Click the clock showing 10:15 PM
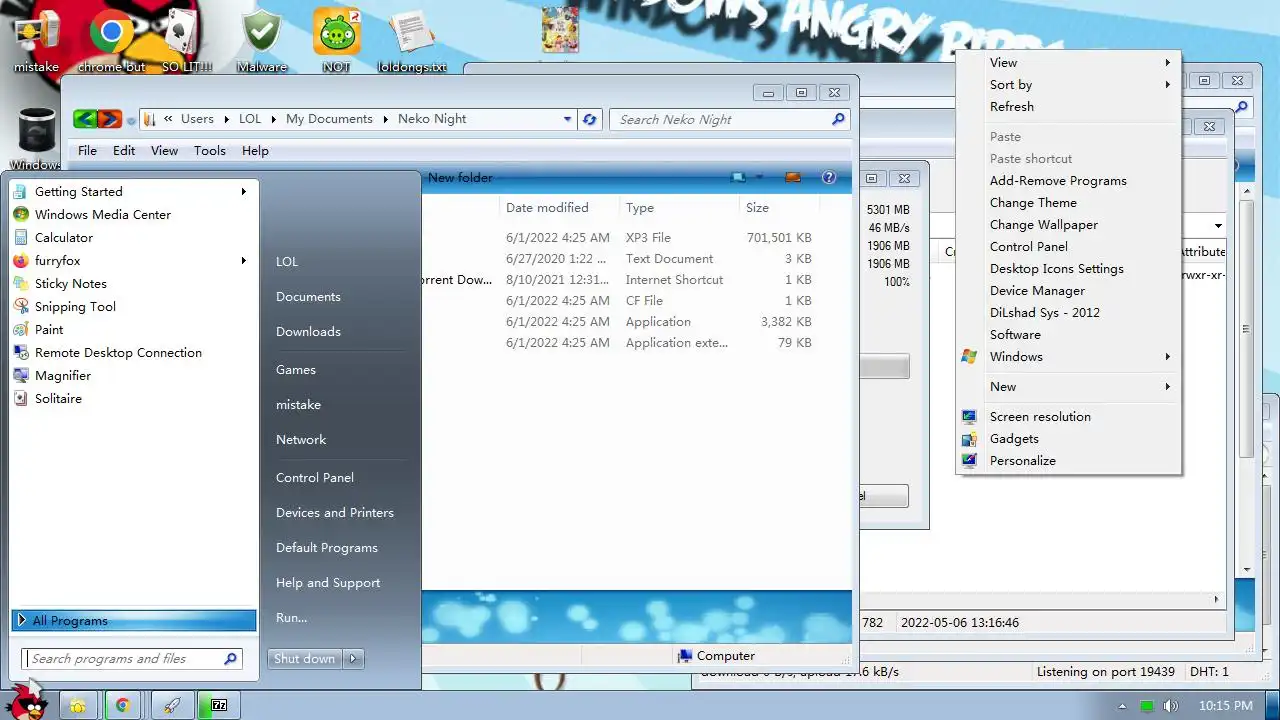1280x720 pixels. [1225, 706]
